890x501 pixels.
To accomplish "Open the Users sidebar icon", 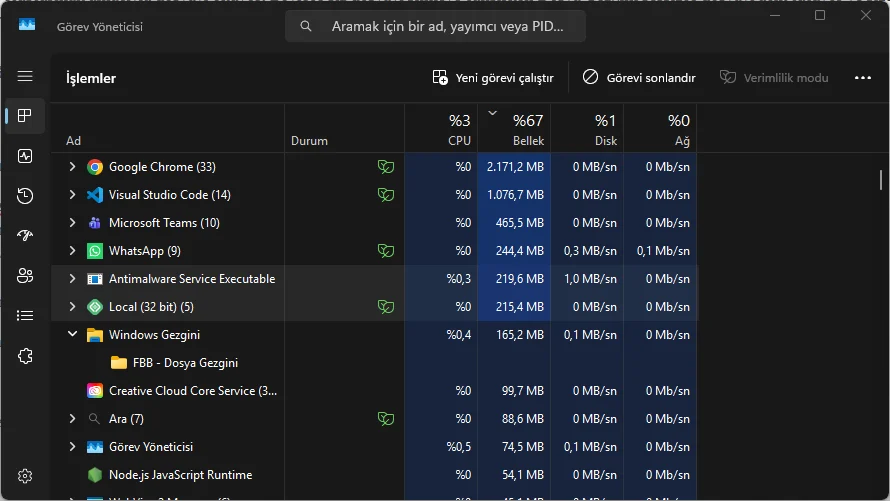I will pyautogui.click(x=25, y=276).
